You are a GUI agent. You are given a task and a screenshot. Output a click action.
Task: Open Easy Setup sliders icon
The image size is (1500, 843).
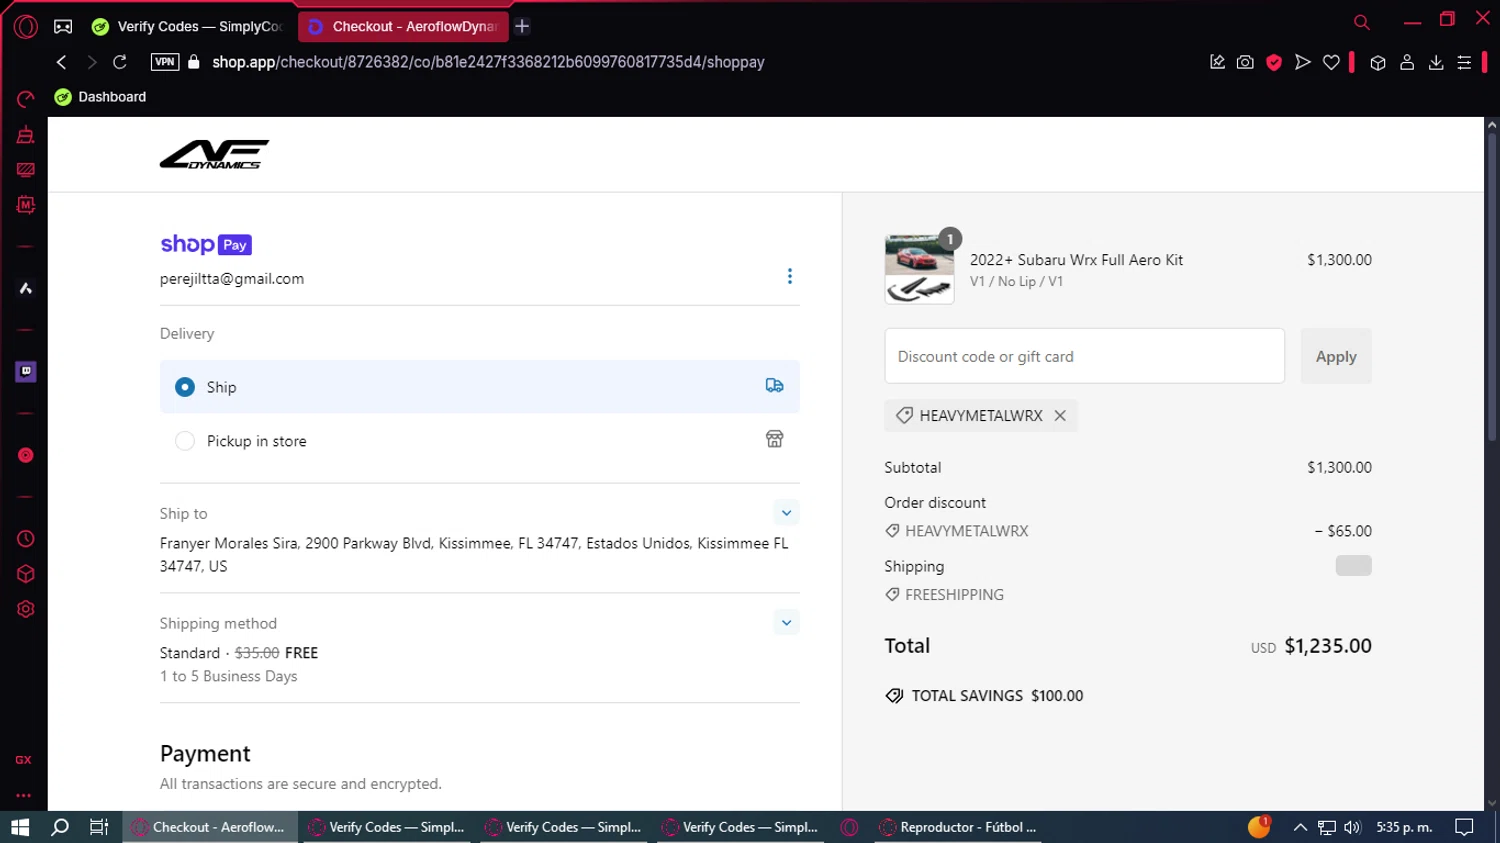click(x=1464, y=62)
